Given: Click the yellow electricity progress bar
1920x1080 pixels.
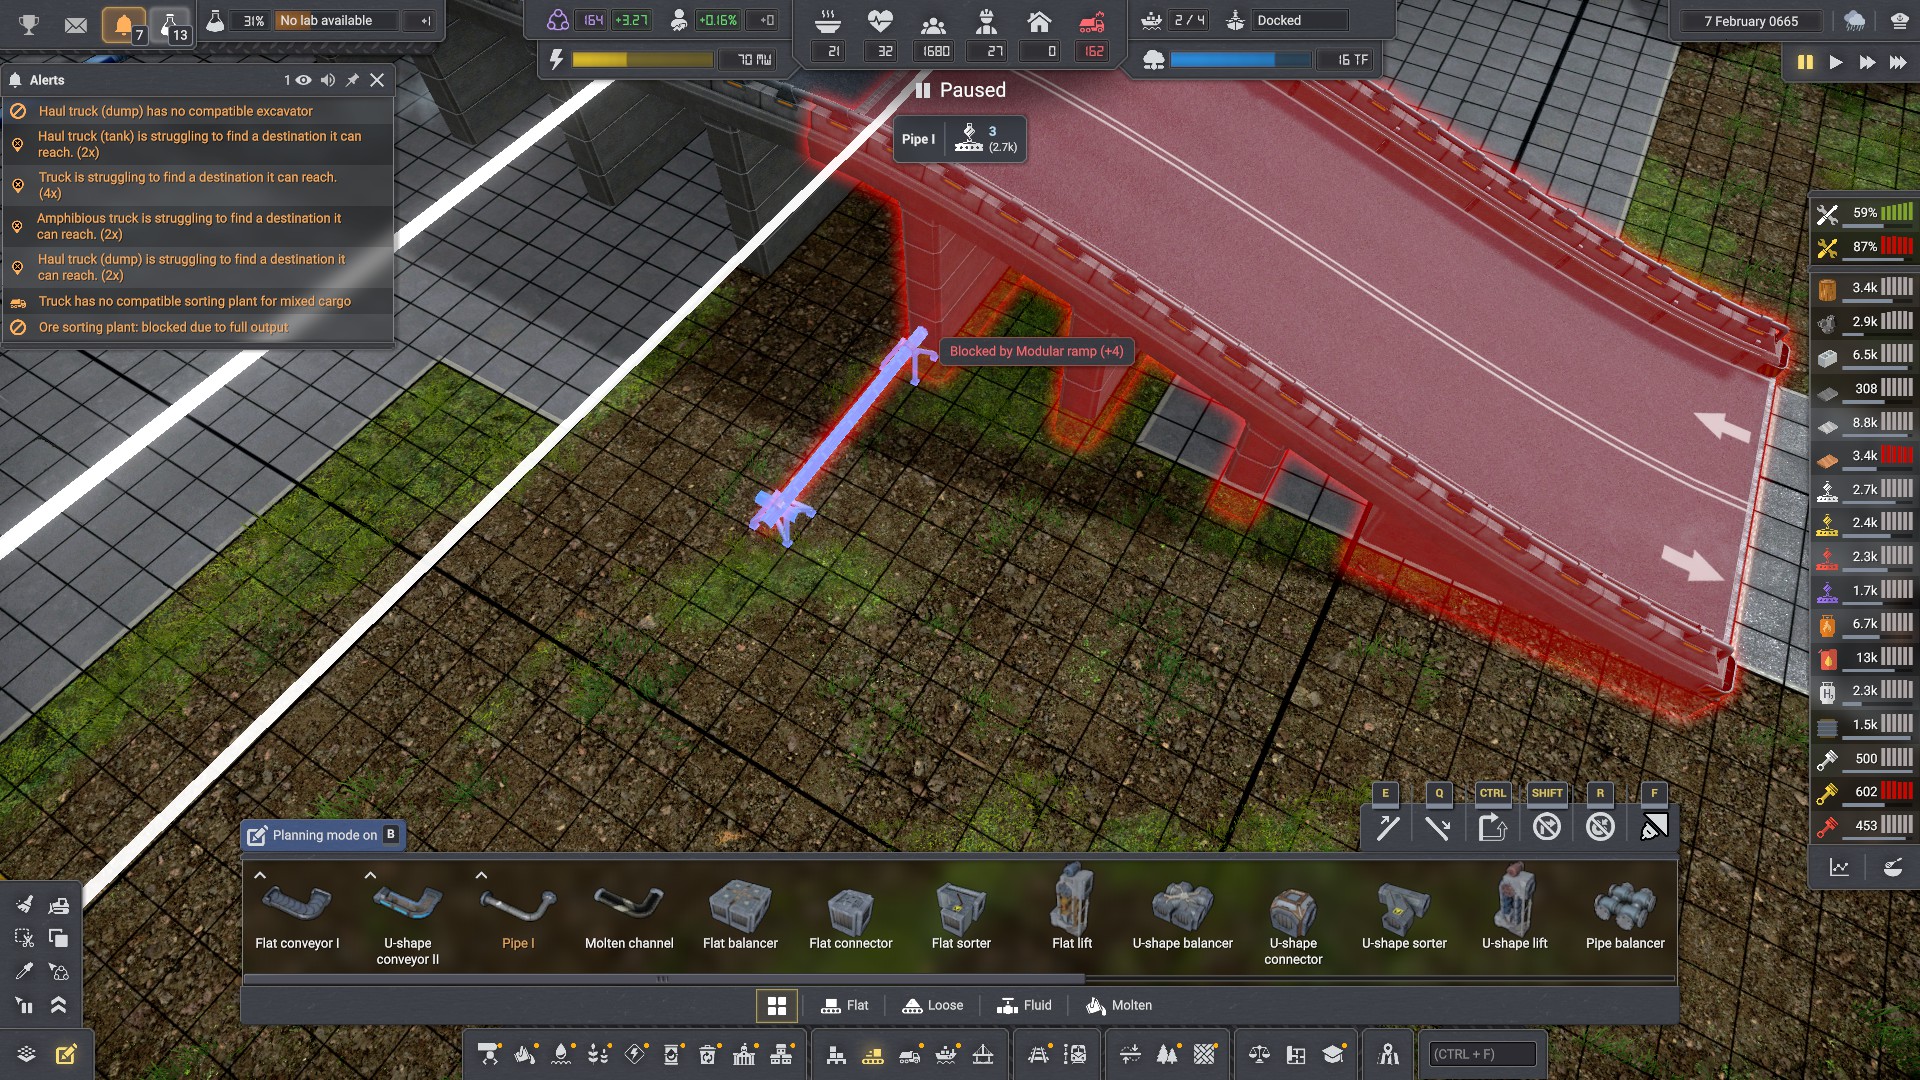Looking at the screenshot, I should 642,60.
